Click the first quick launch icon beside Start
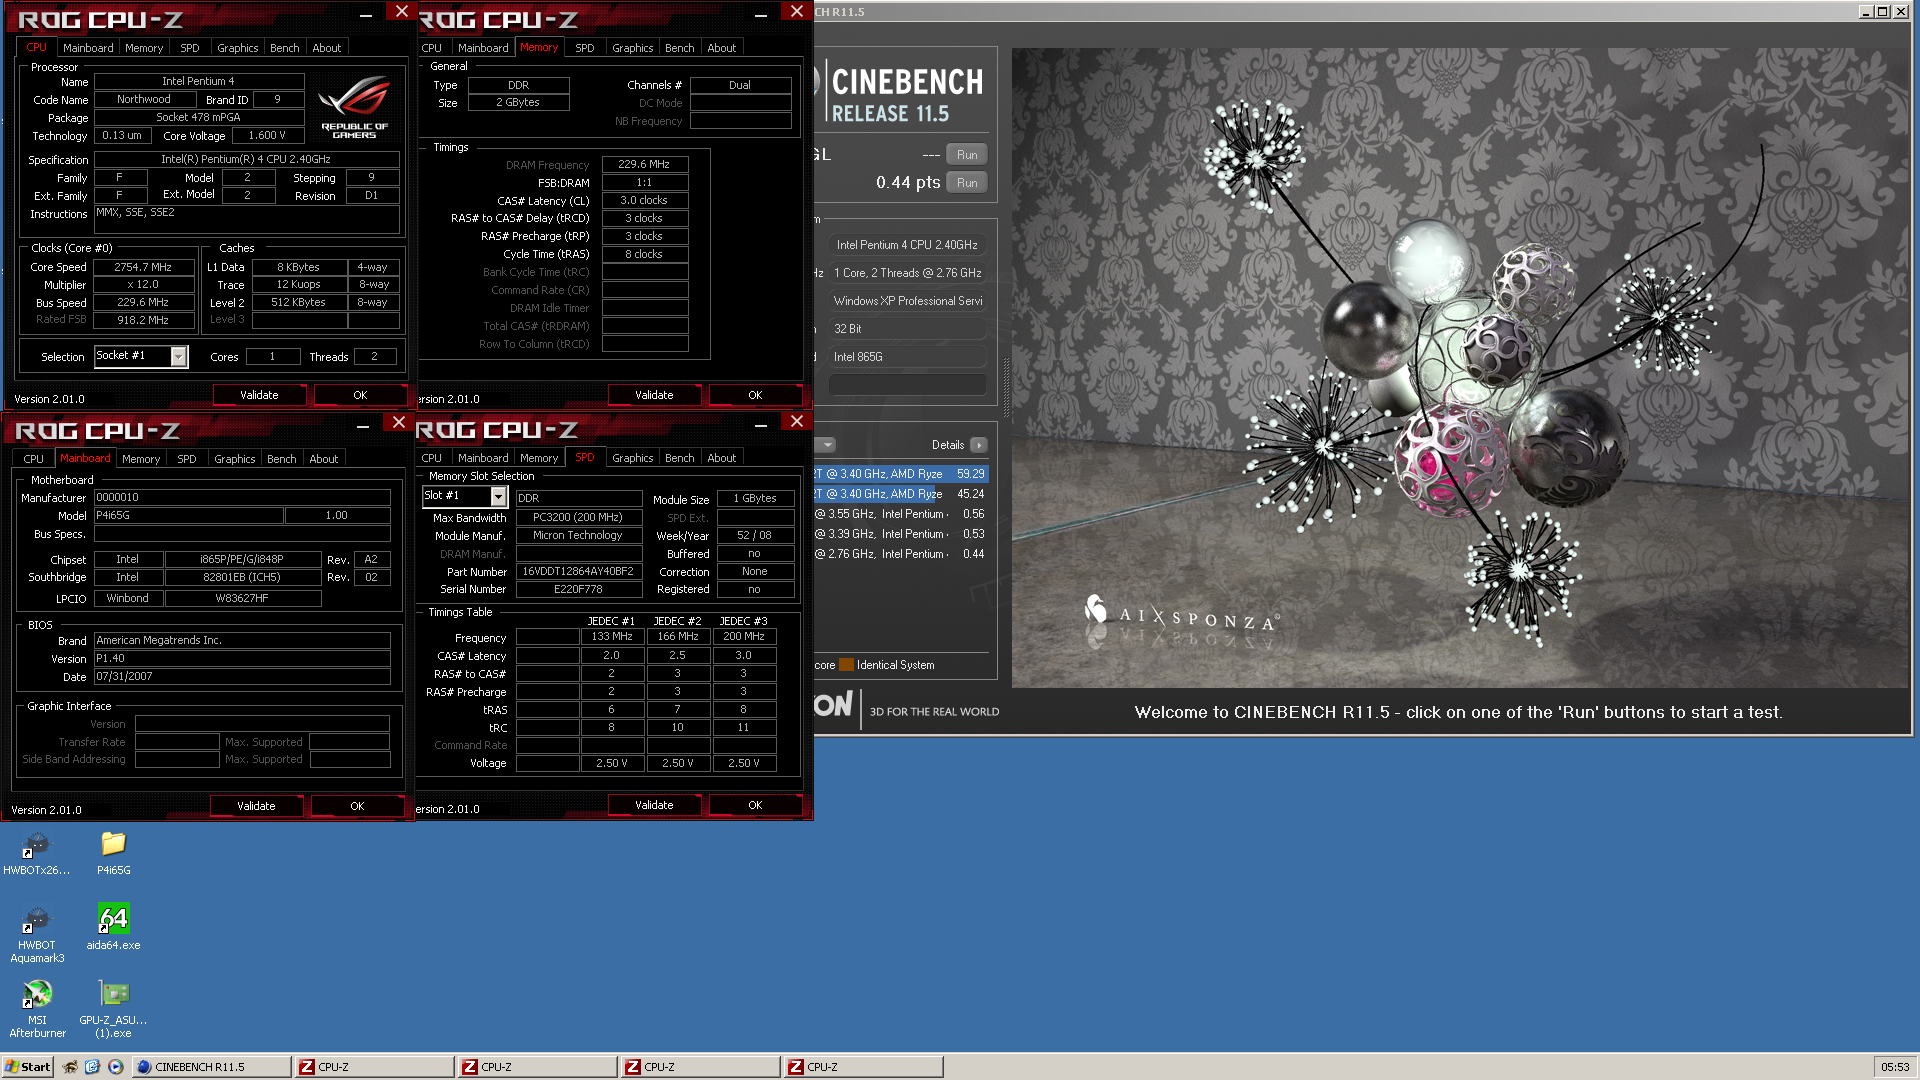 pos(70,1067)
